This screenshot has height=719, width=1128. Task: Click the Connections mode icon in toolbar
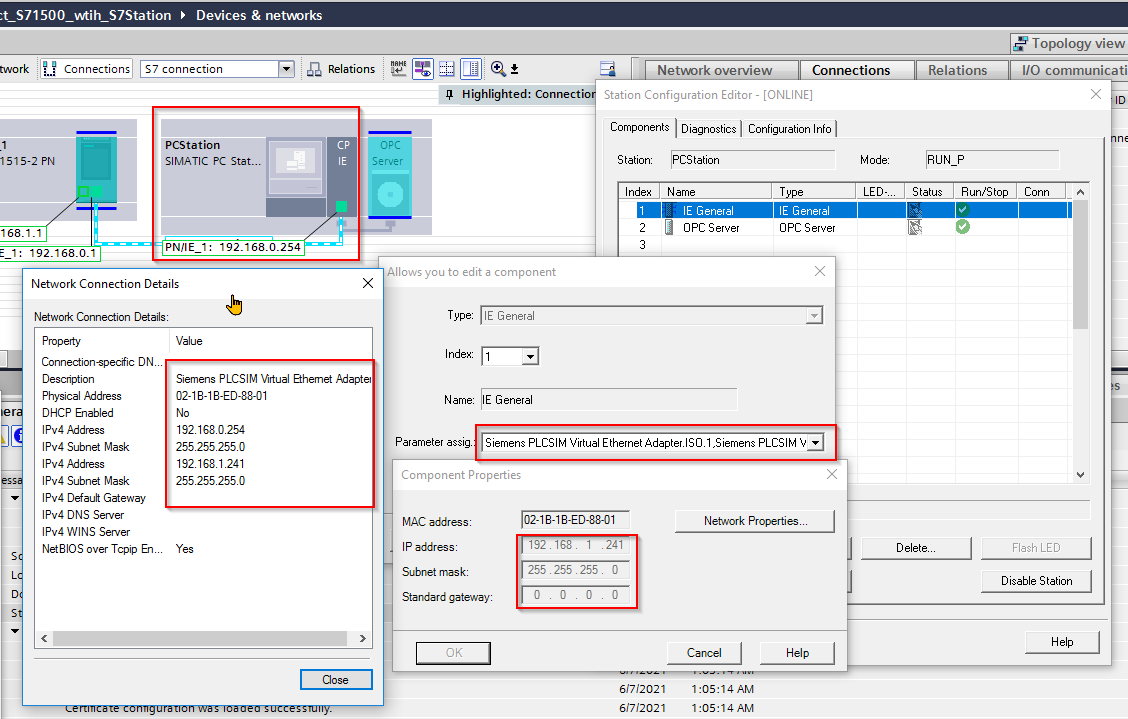(x=50, y=69)
